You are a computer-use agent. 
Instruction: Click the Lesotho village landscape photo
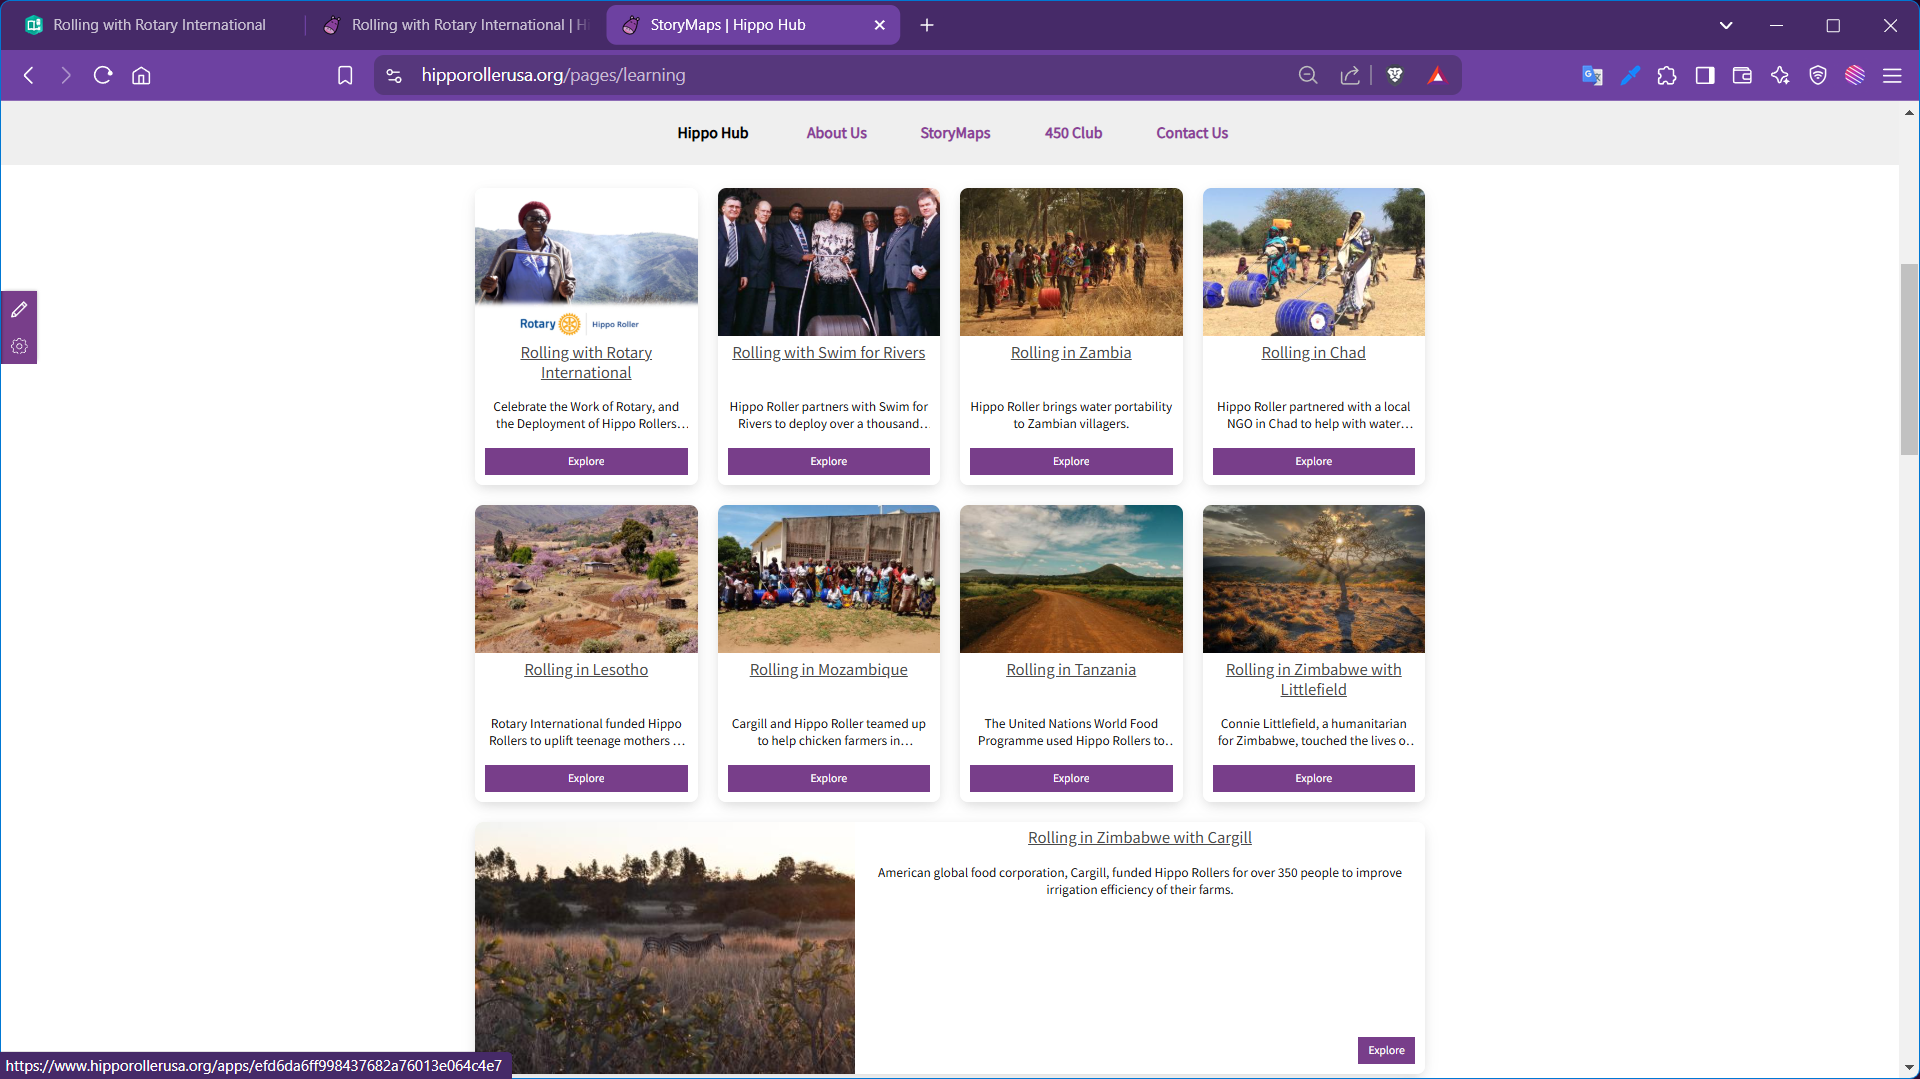click(x=586, y=579)
